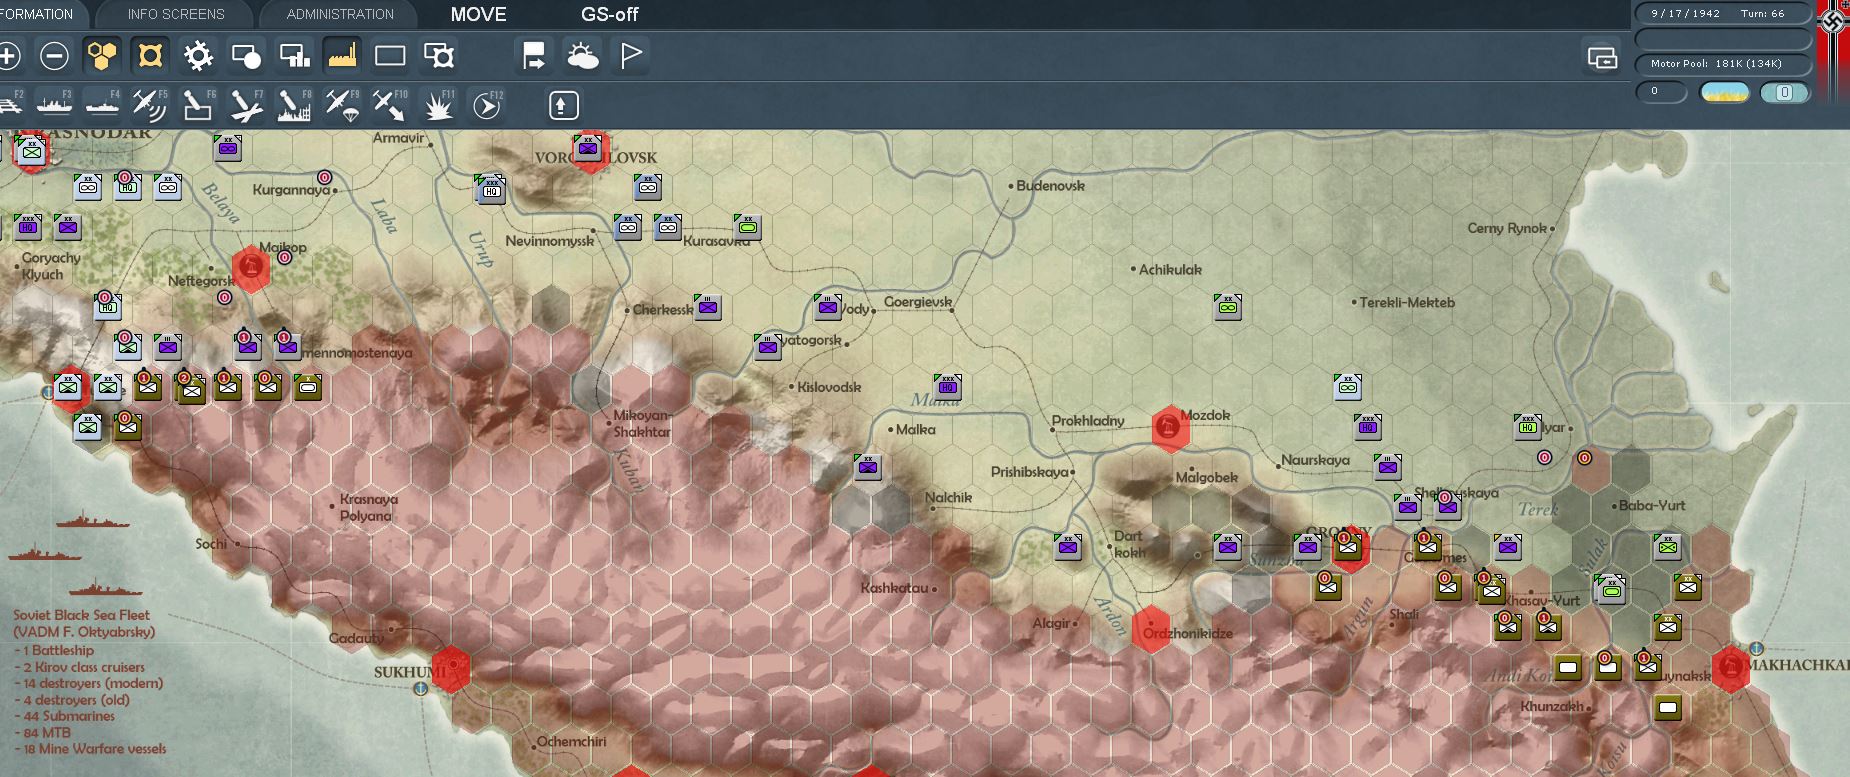The width and height of the screenshot is (1850, 777).
Task: Click the Prokhladny town label
Action: click(x=1088, y=421)
